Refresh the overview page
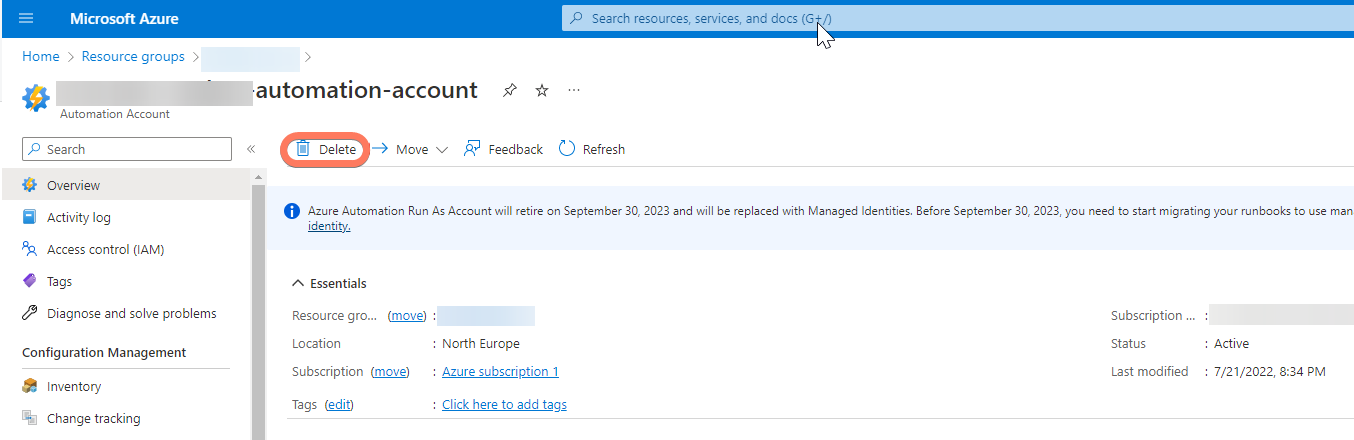This screenshot has height=440, width=1354. coord(592,149)
